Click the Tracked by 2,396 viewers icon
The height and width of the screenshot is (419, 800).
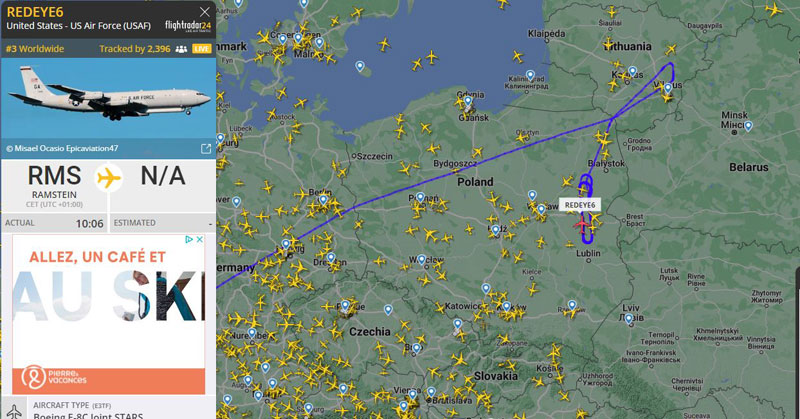[x=181, y=49]
